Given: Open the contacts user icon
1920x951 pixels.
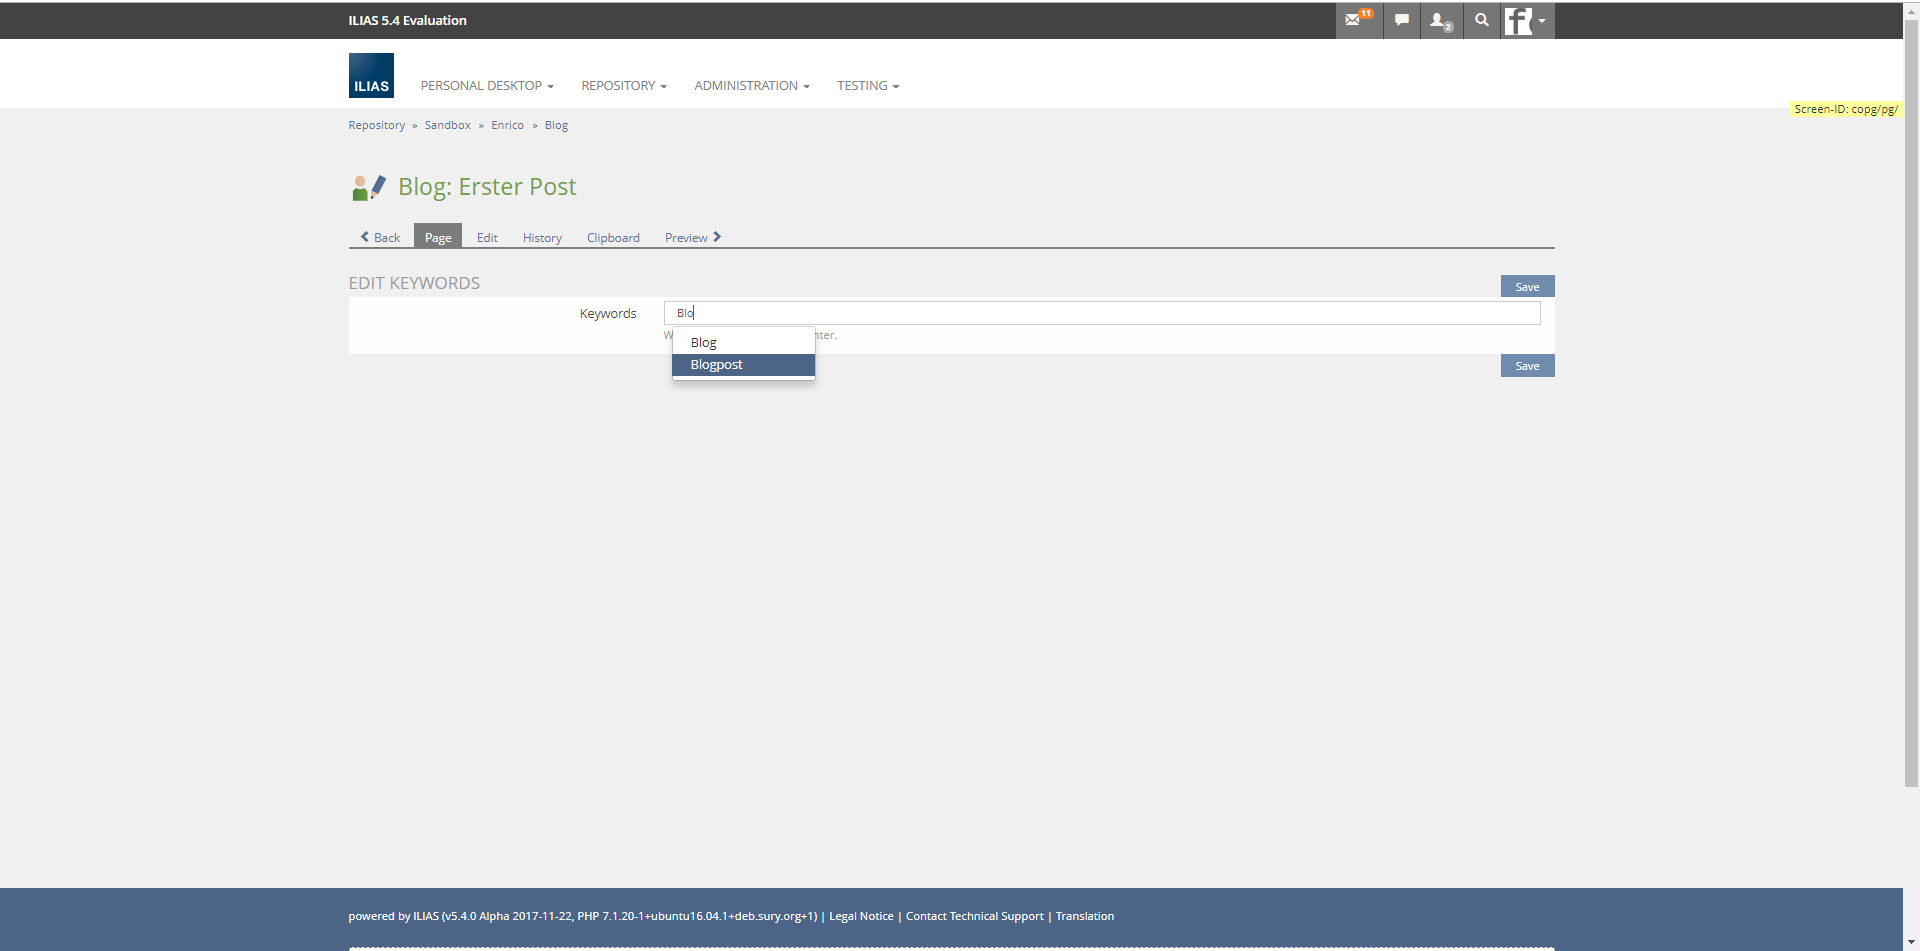Looking at the screenshot, I should (1440, 20).
